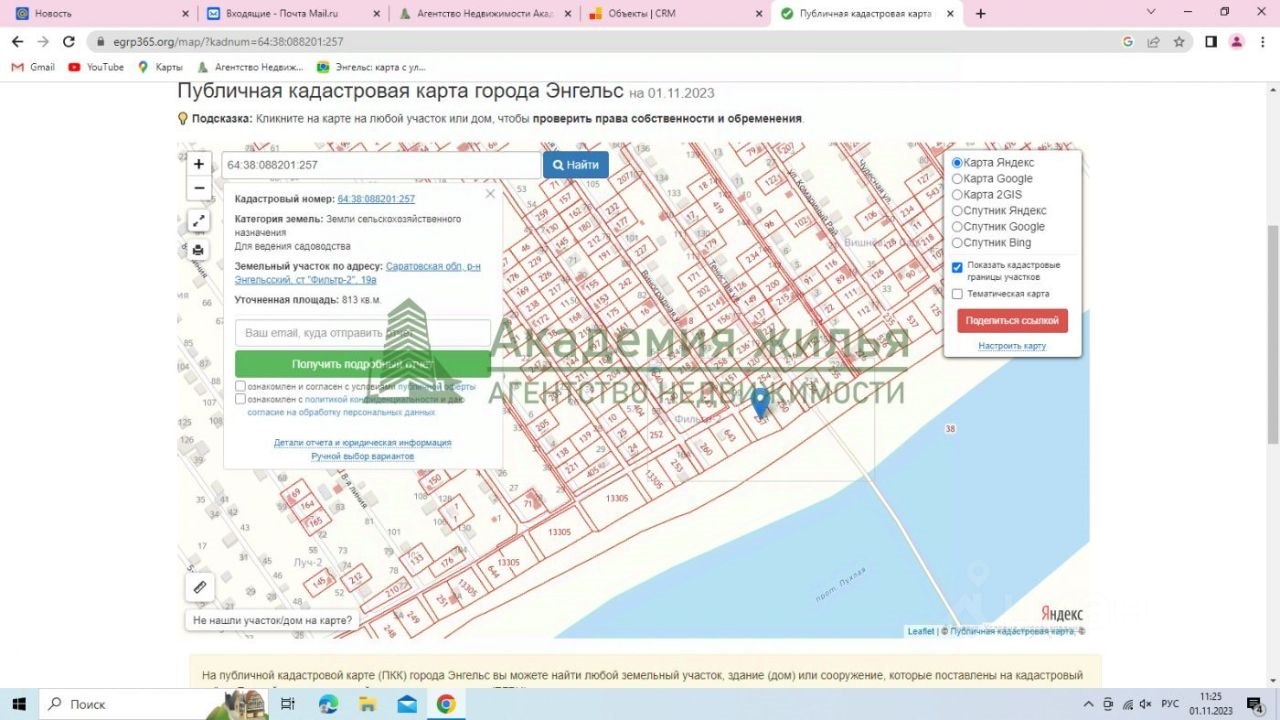Screen dimensions: 1280x720
Task: Click Chrome icon on taskbar
Action: click(446, 704)
